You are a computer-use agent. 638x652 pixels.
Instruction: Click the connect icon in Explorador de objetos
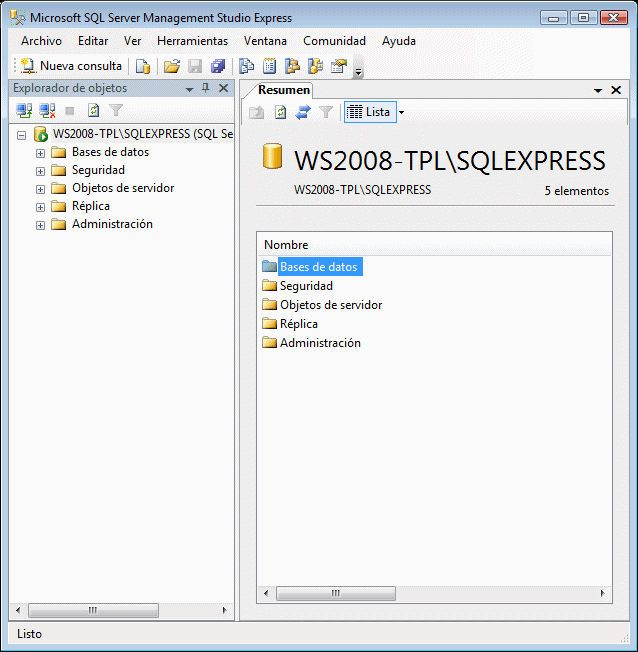[24, 111]
